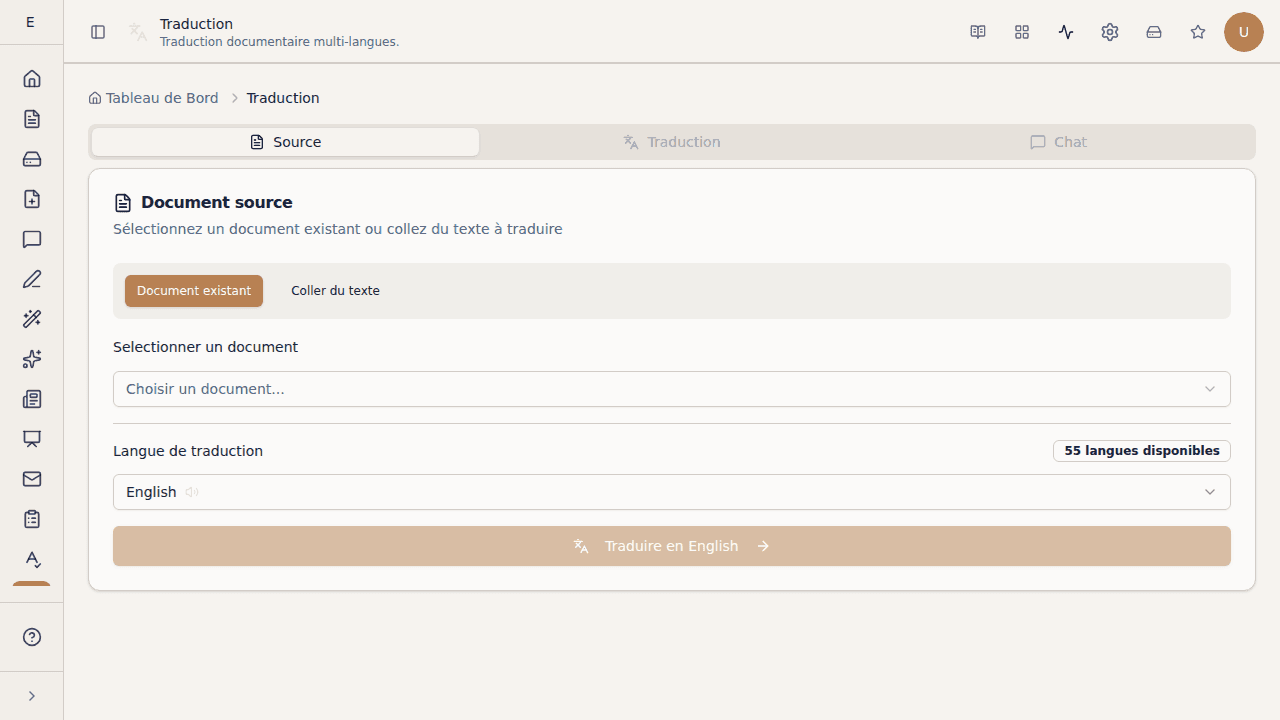This screenshot has height=720, width=1280.
Task: Open the mail envelope icon in the sidebar
Action: (31, 479)
